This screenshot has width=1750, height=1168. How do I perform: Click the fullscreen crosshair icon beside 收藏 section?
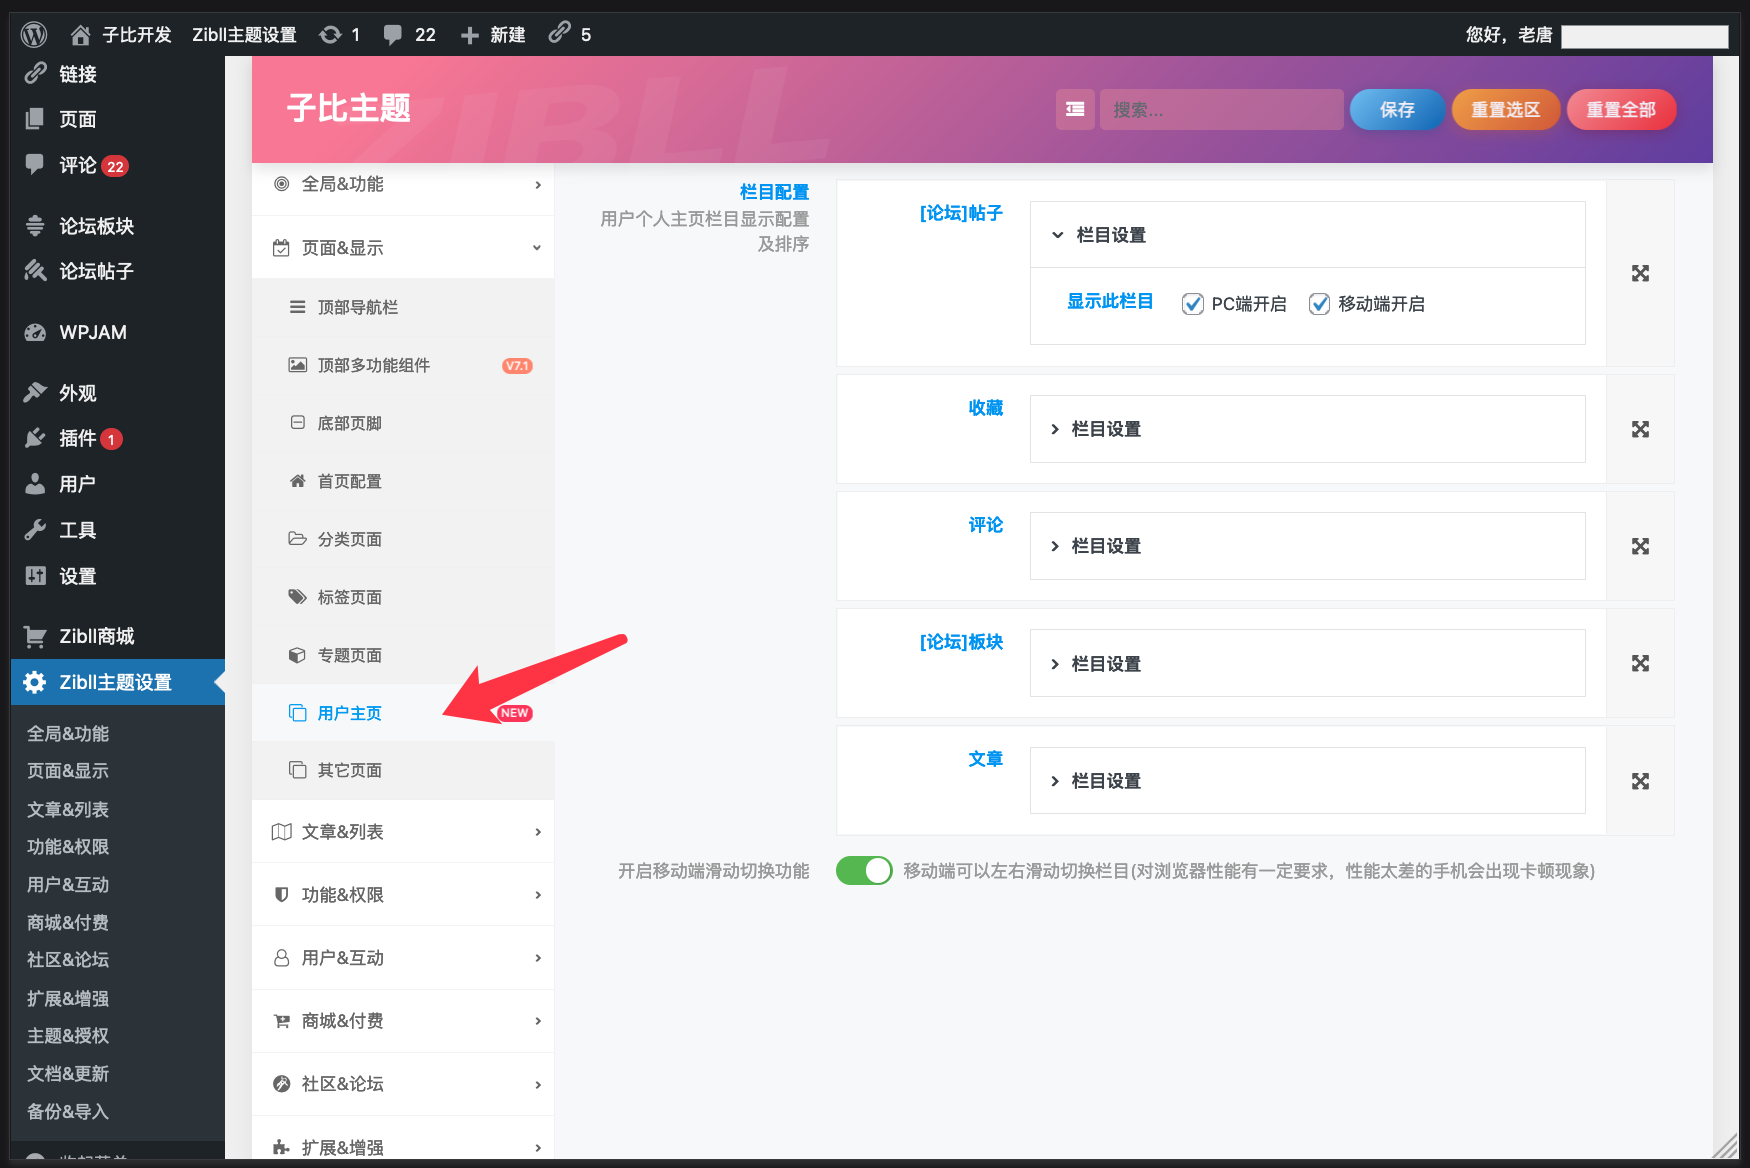(x=1640, y=429)
